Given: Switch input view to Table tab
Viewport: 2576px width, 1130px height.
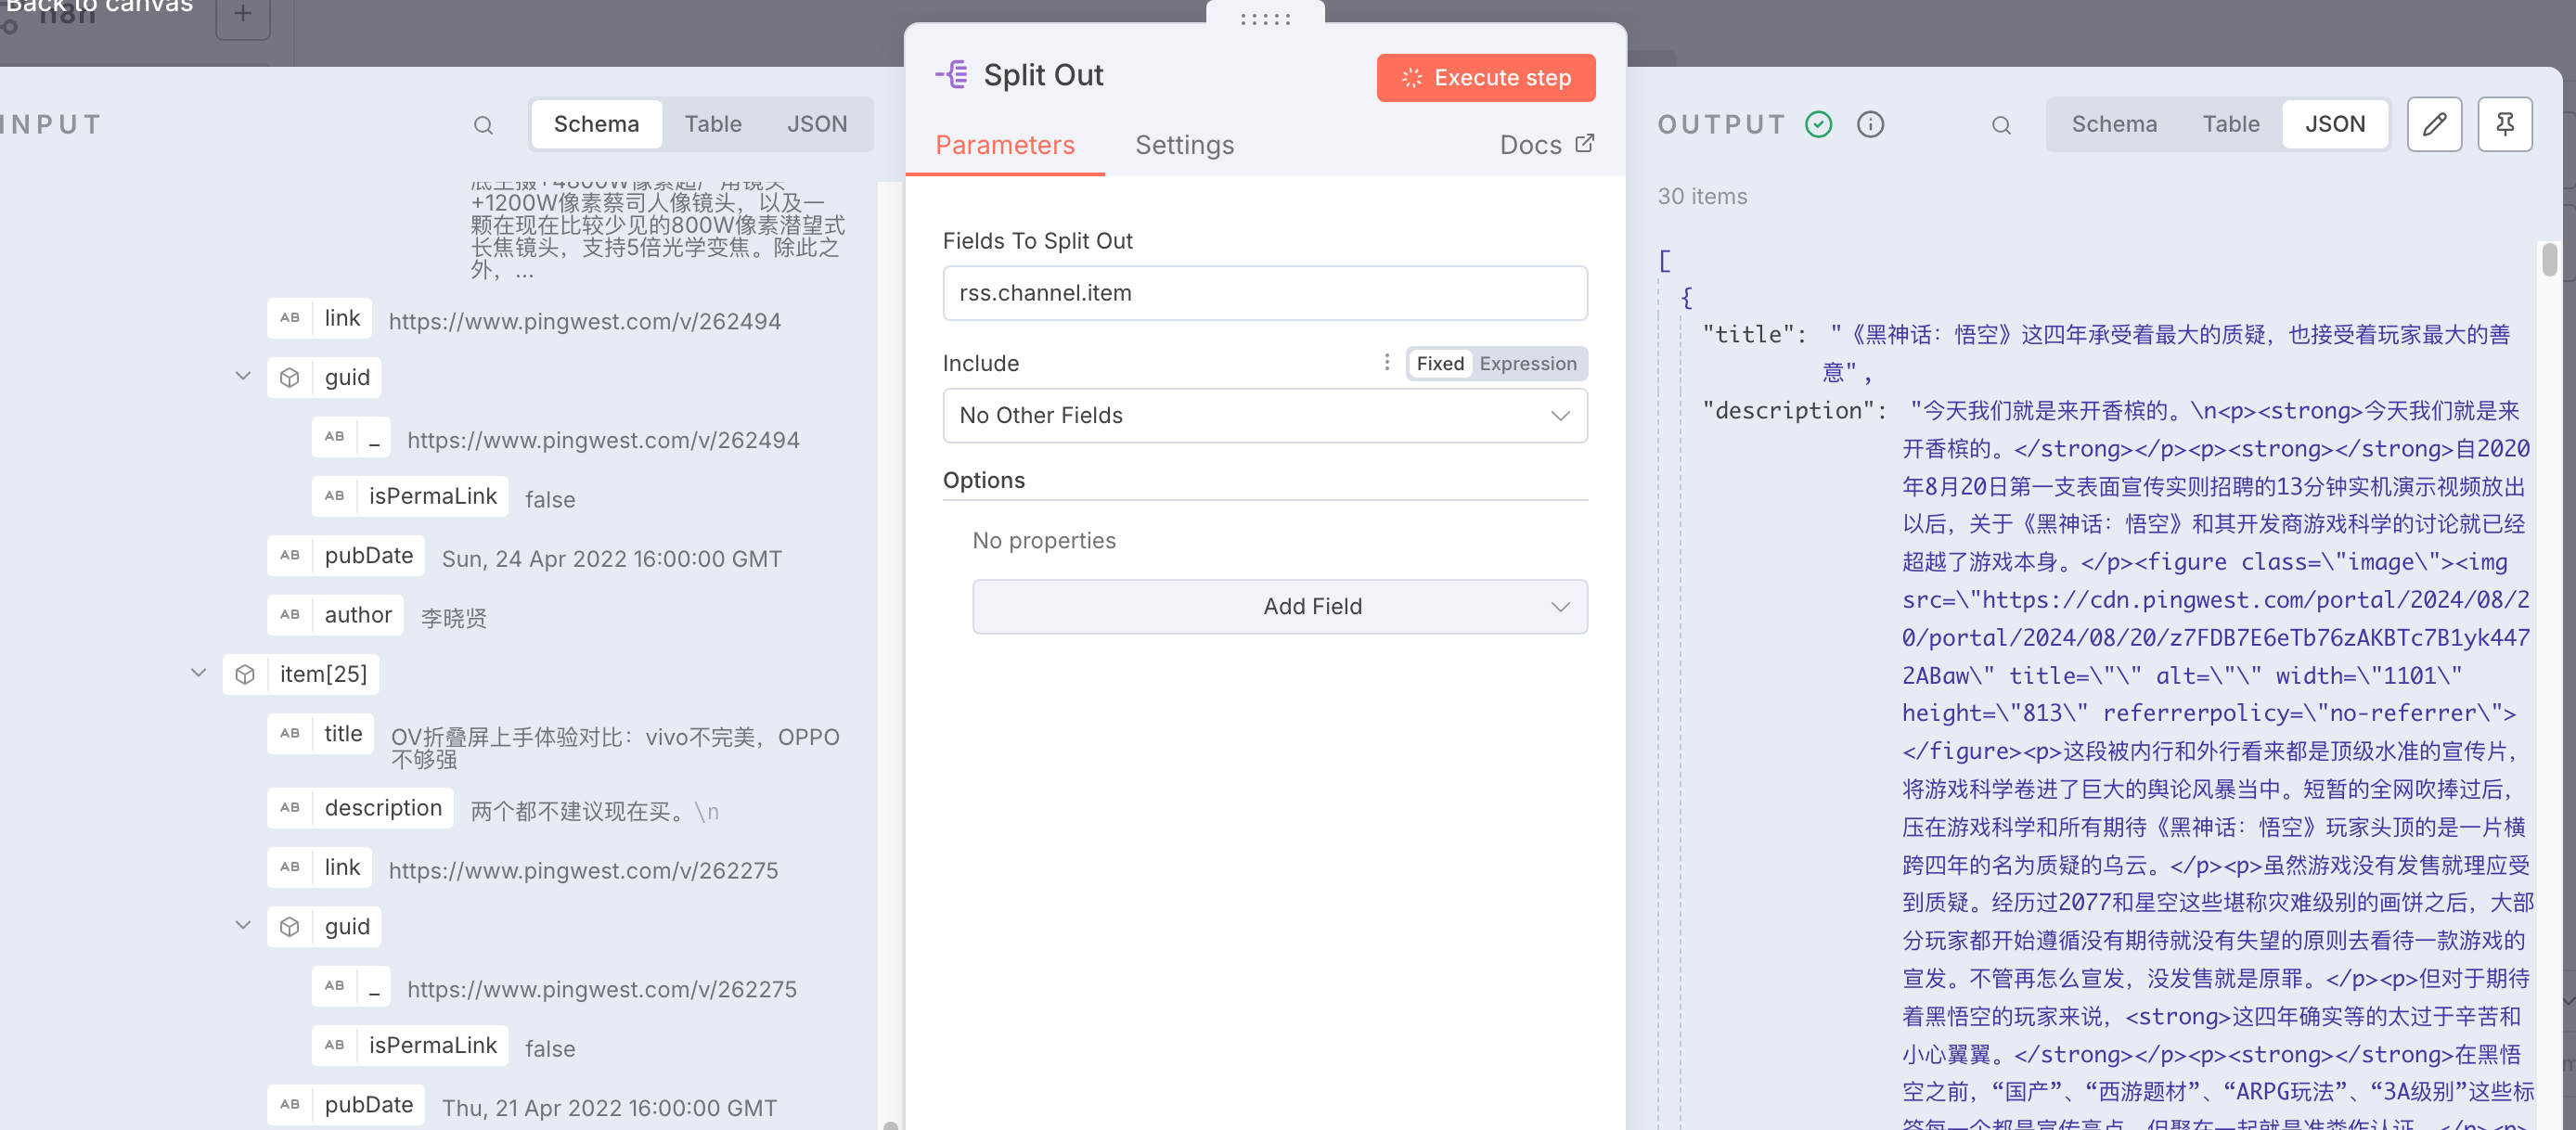Looking at the screenshot, I should (x=712, y=124).
